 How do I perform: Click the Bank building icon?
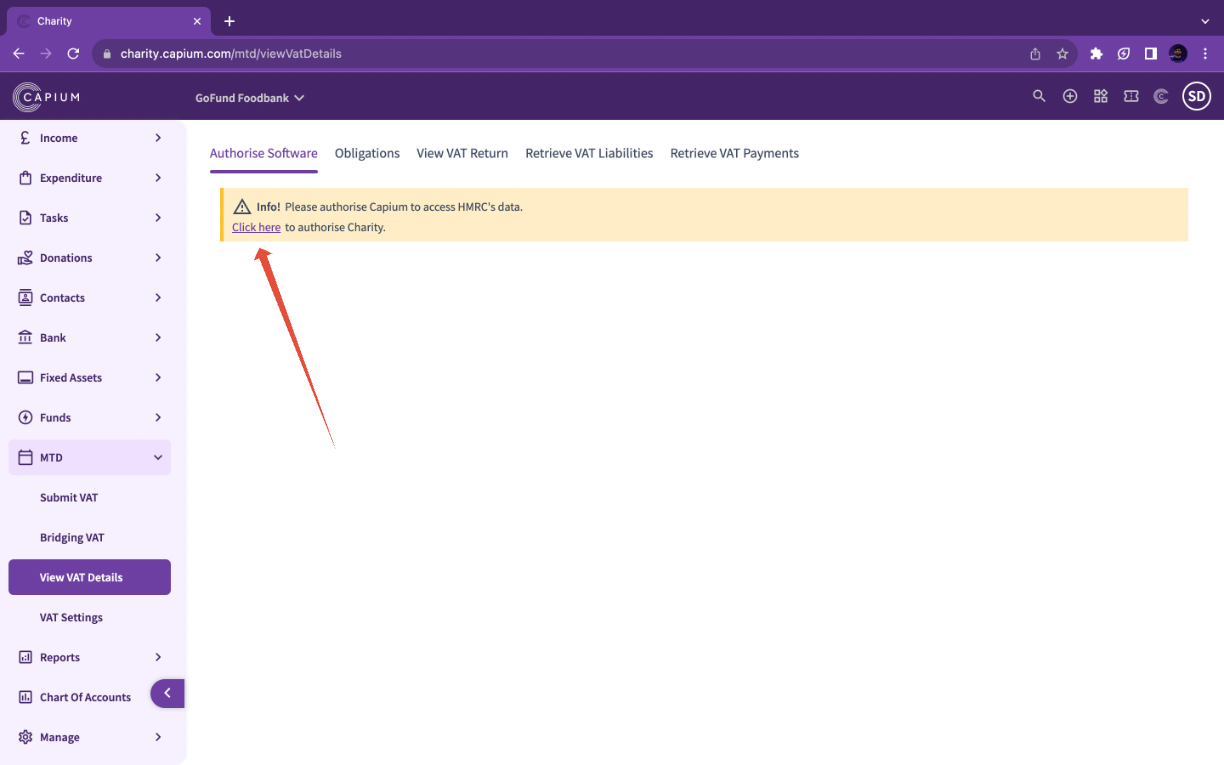[25, 338]
